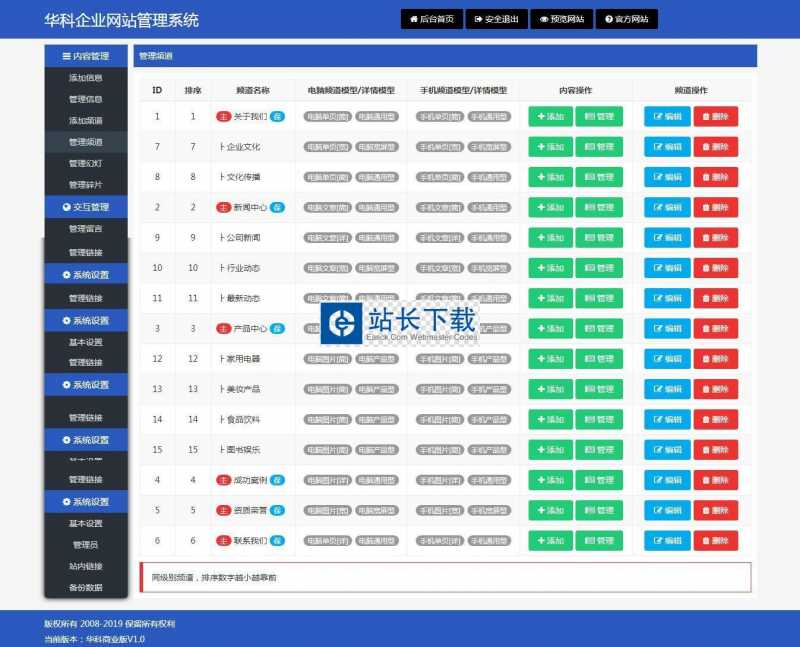
Task: Open 添加信息 in the sidebar
Action: click(86, 77)
